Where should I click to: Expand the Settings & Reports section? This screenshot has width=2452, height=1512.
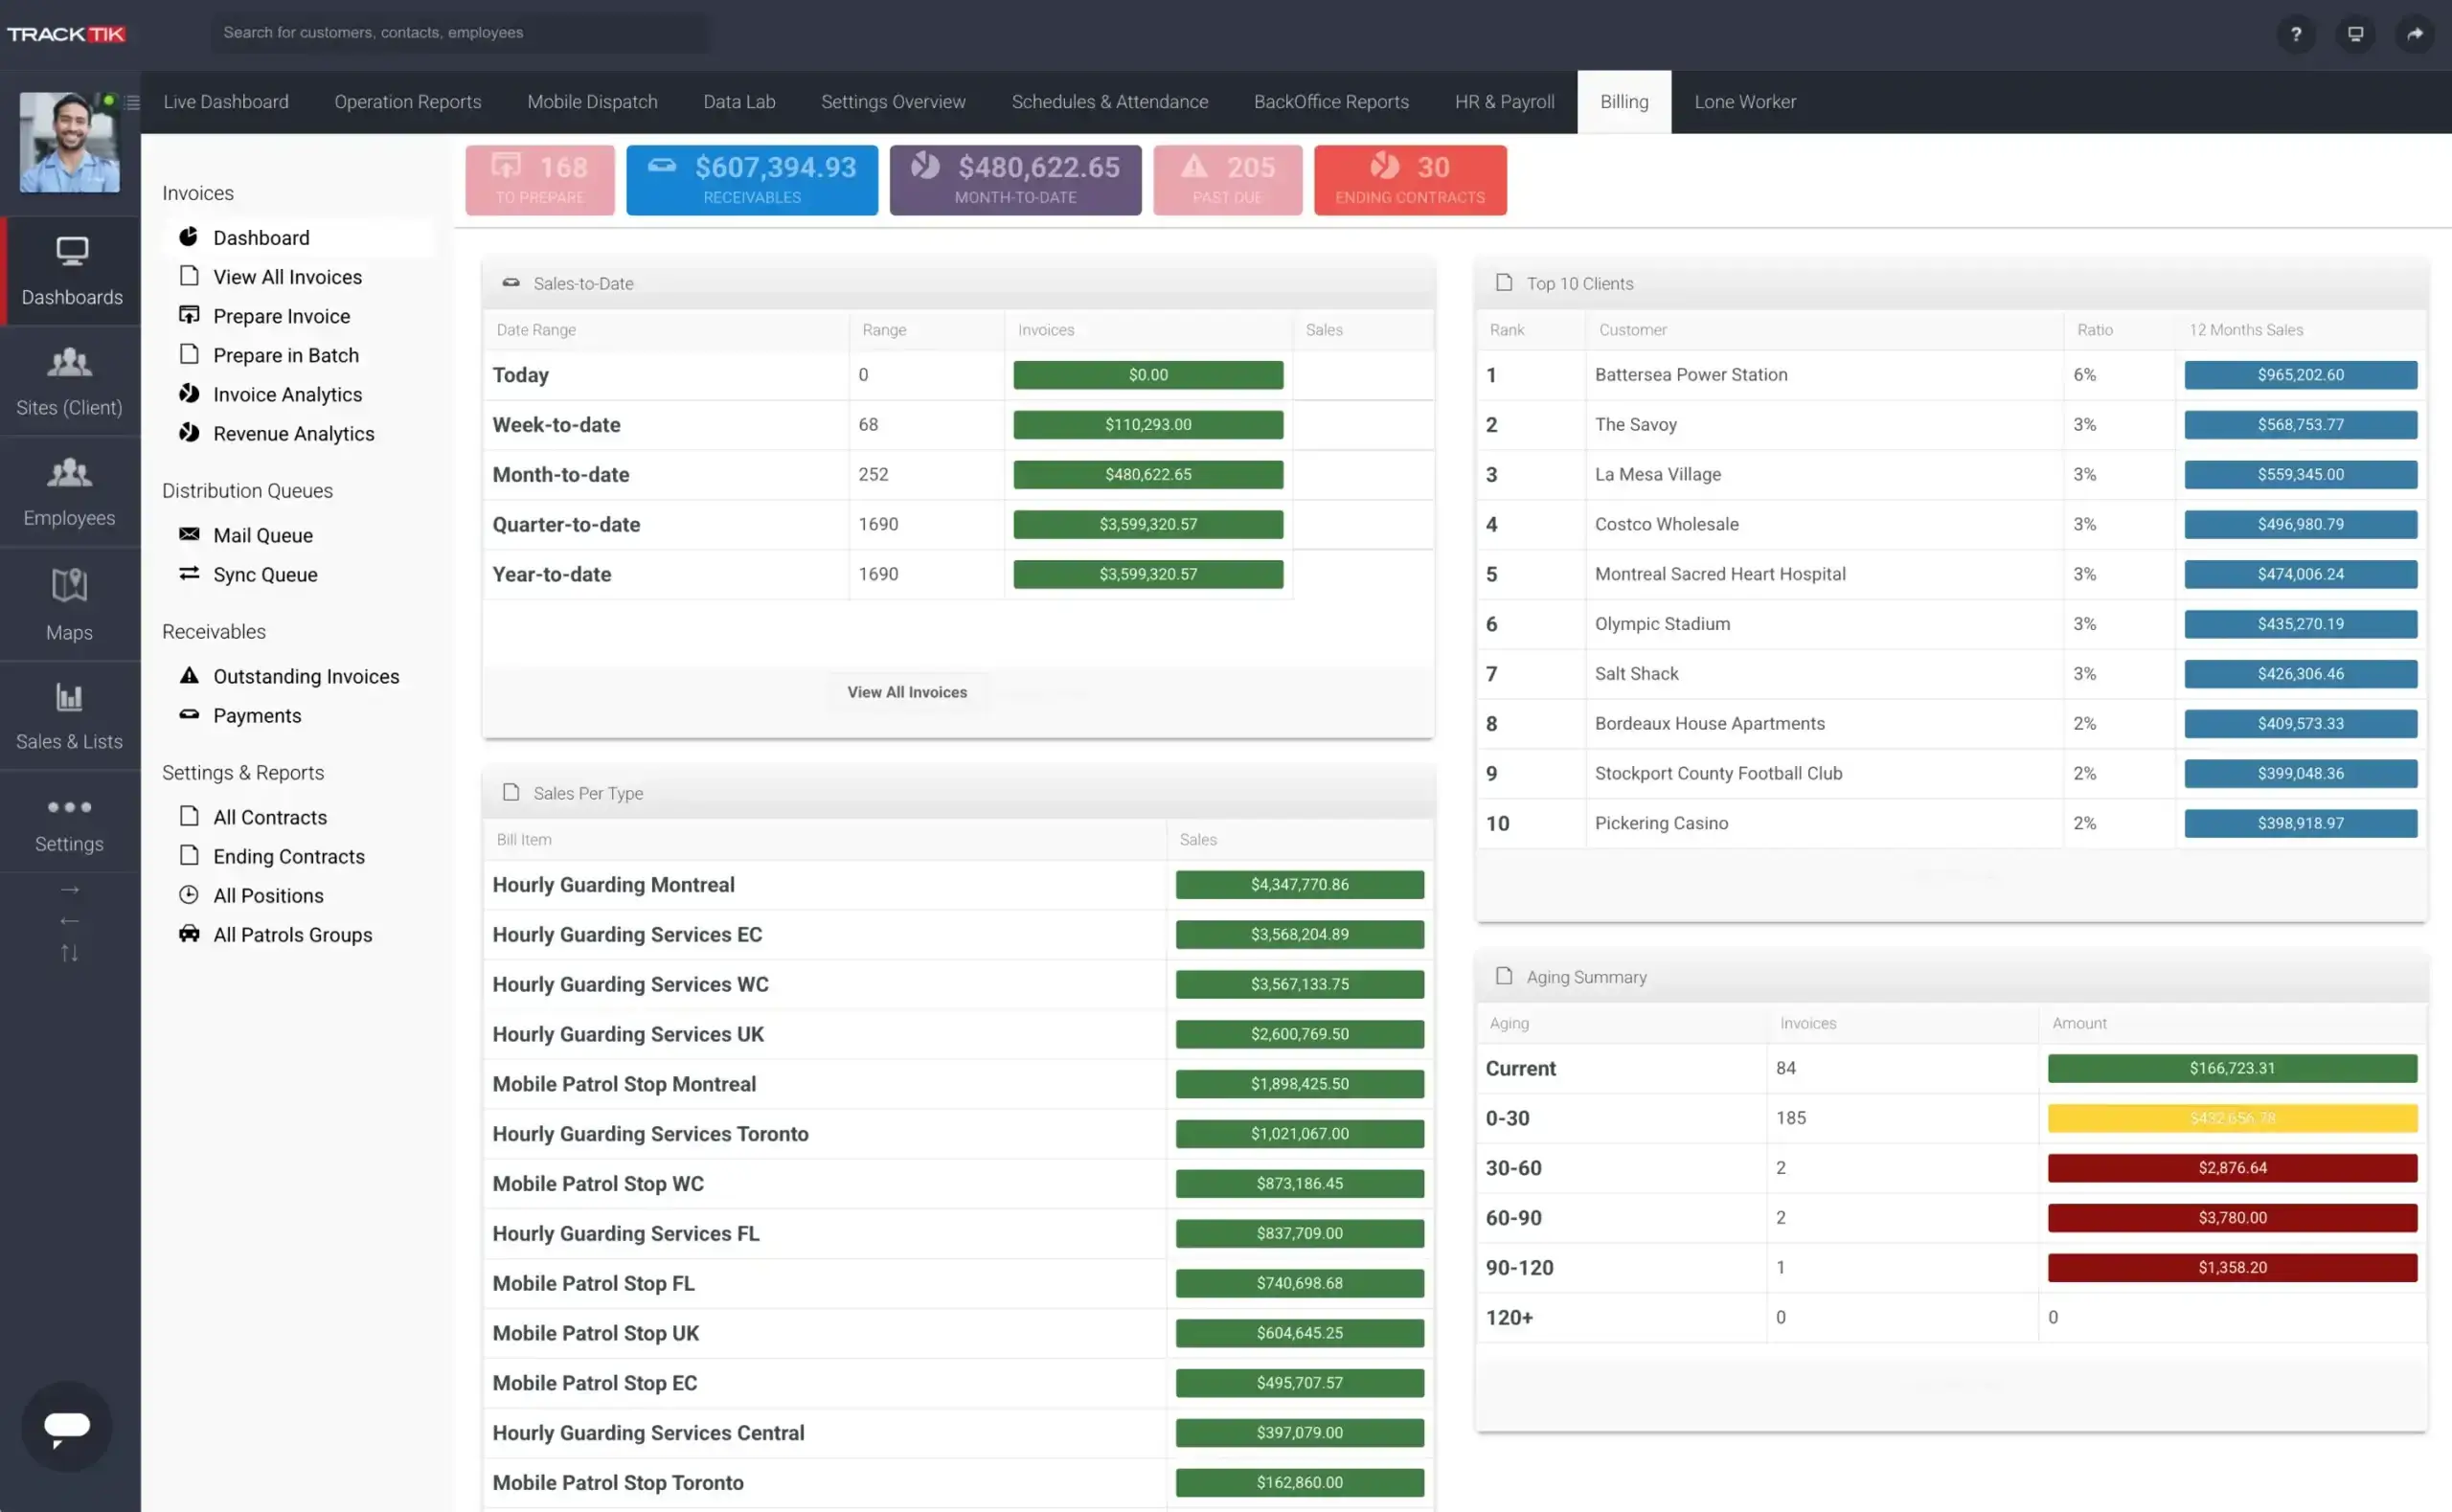point(243,772)
